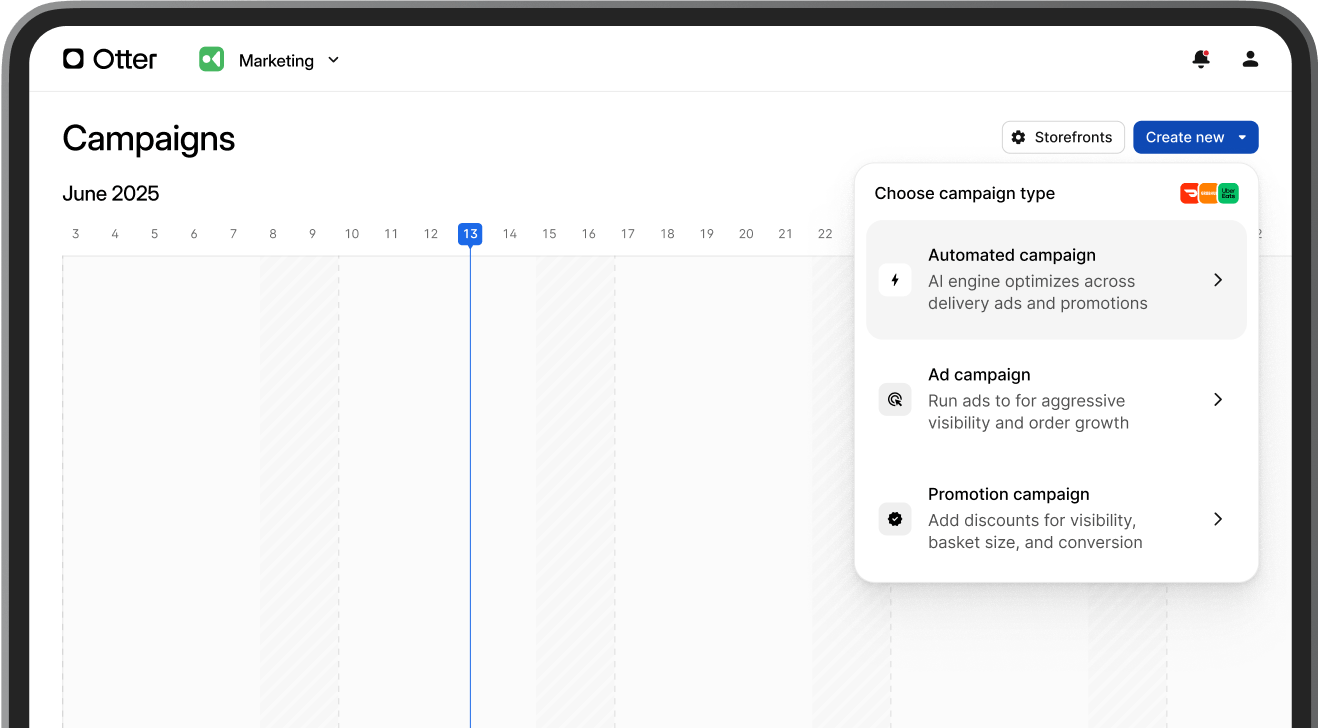Click the Ad campaign target cursor icon

coord(895,400)
